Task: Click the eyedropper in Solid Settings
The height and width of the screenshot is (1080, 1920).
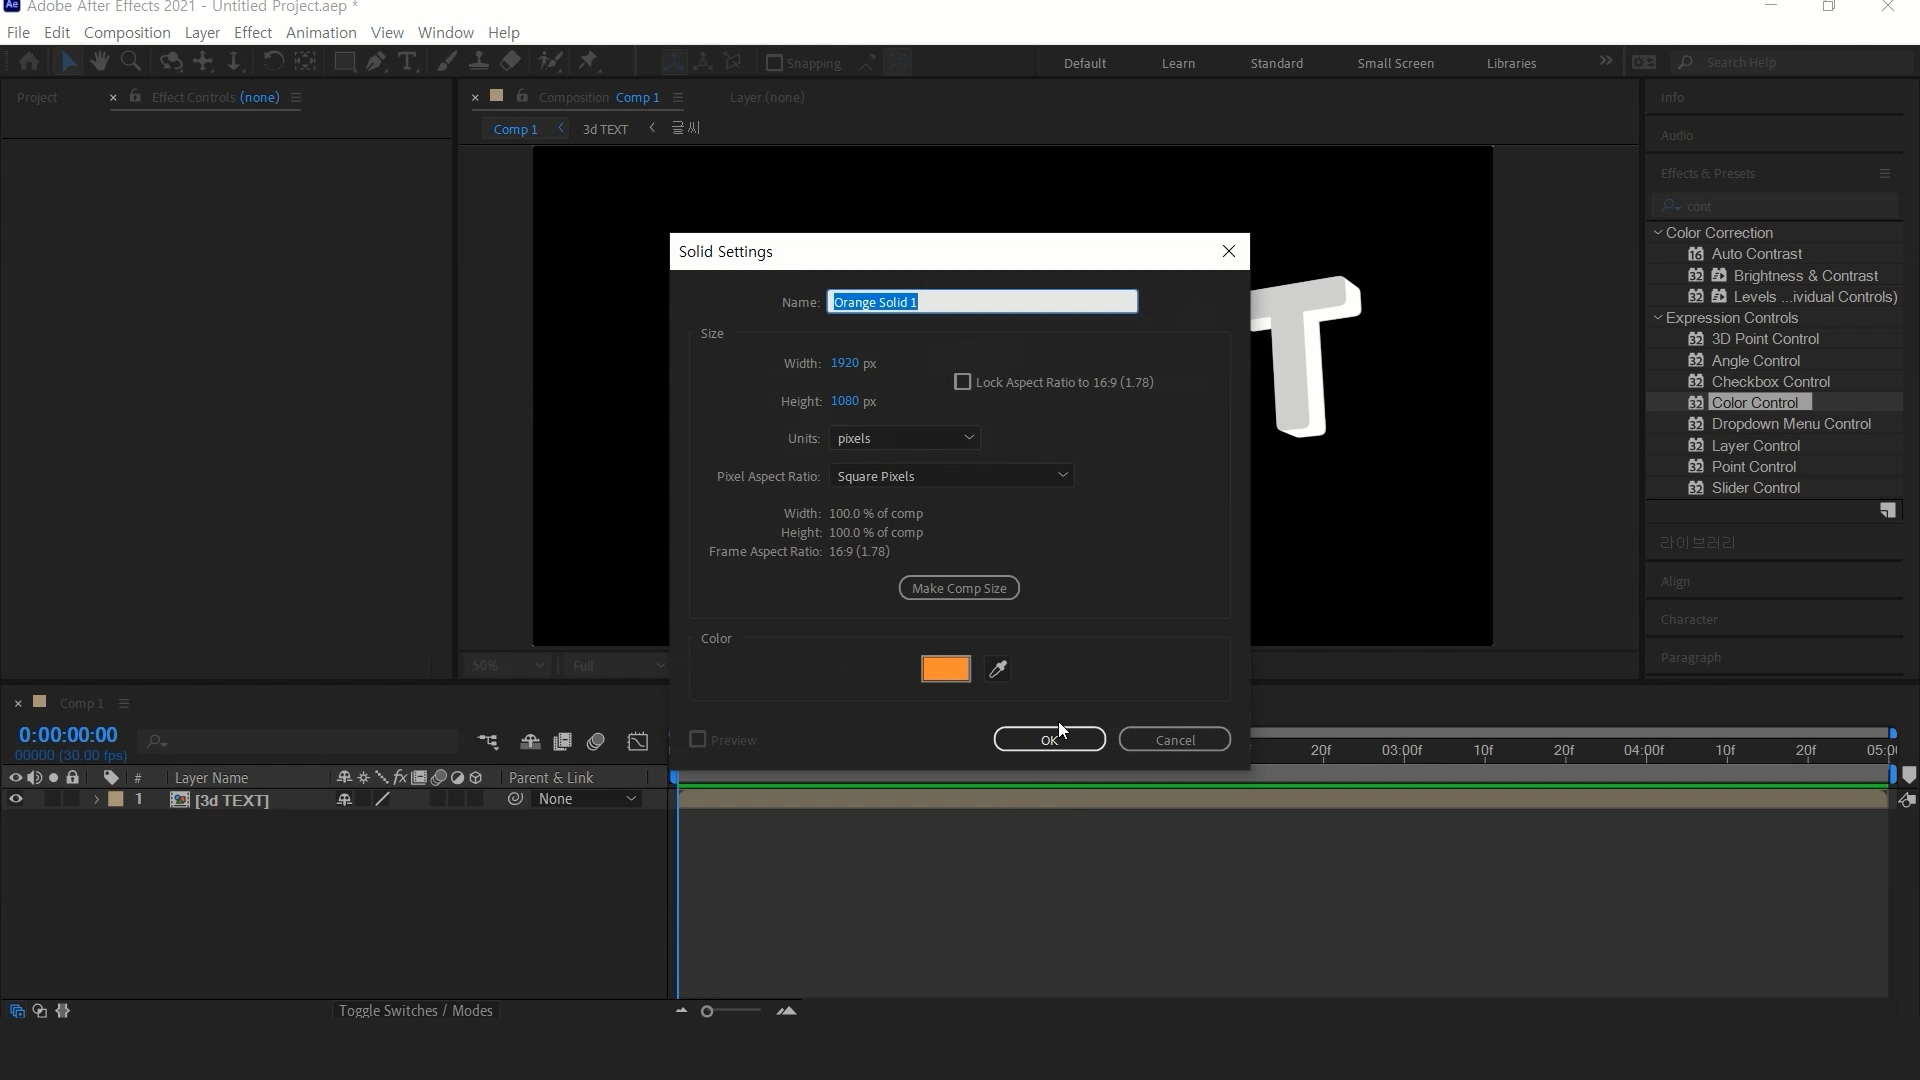Action: pos(997,669)
